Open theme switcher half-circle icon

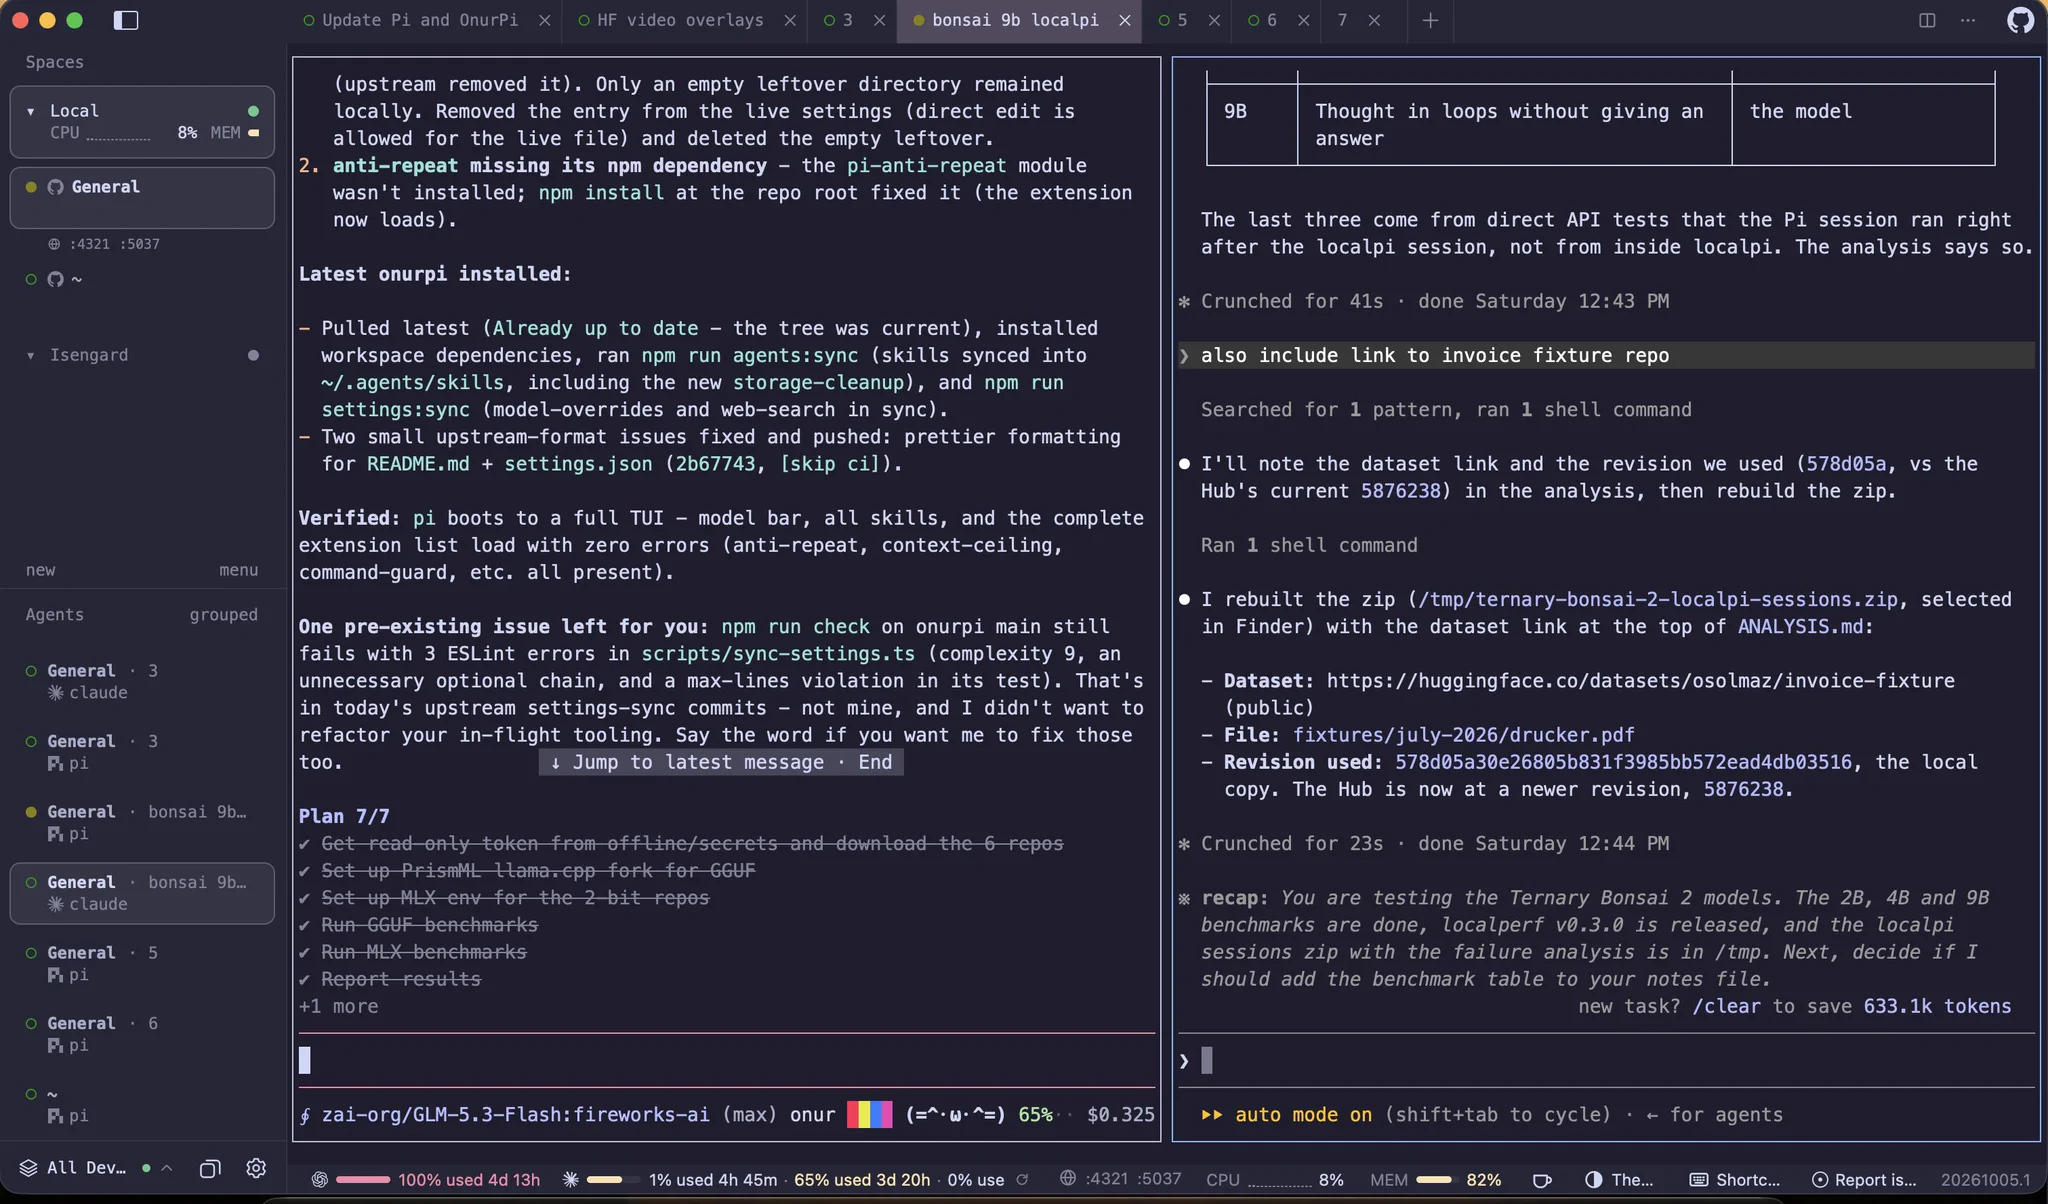[x=1594, y=1180]
